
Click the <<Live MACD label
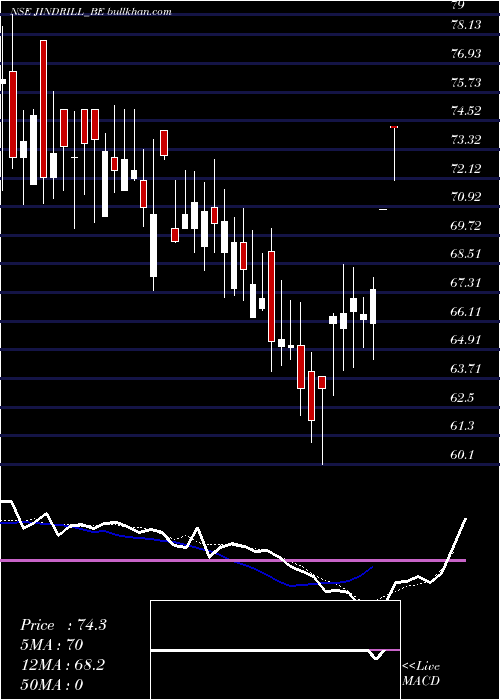(x=421, y=674)
